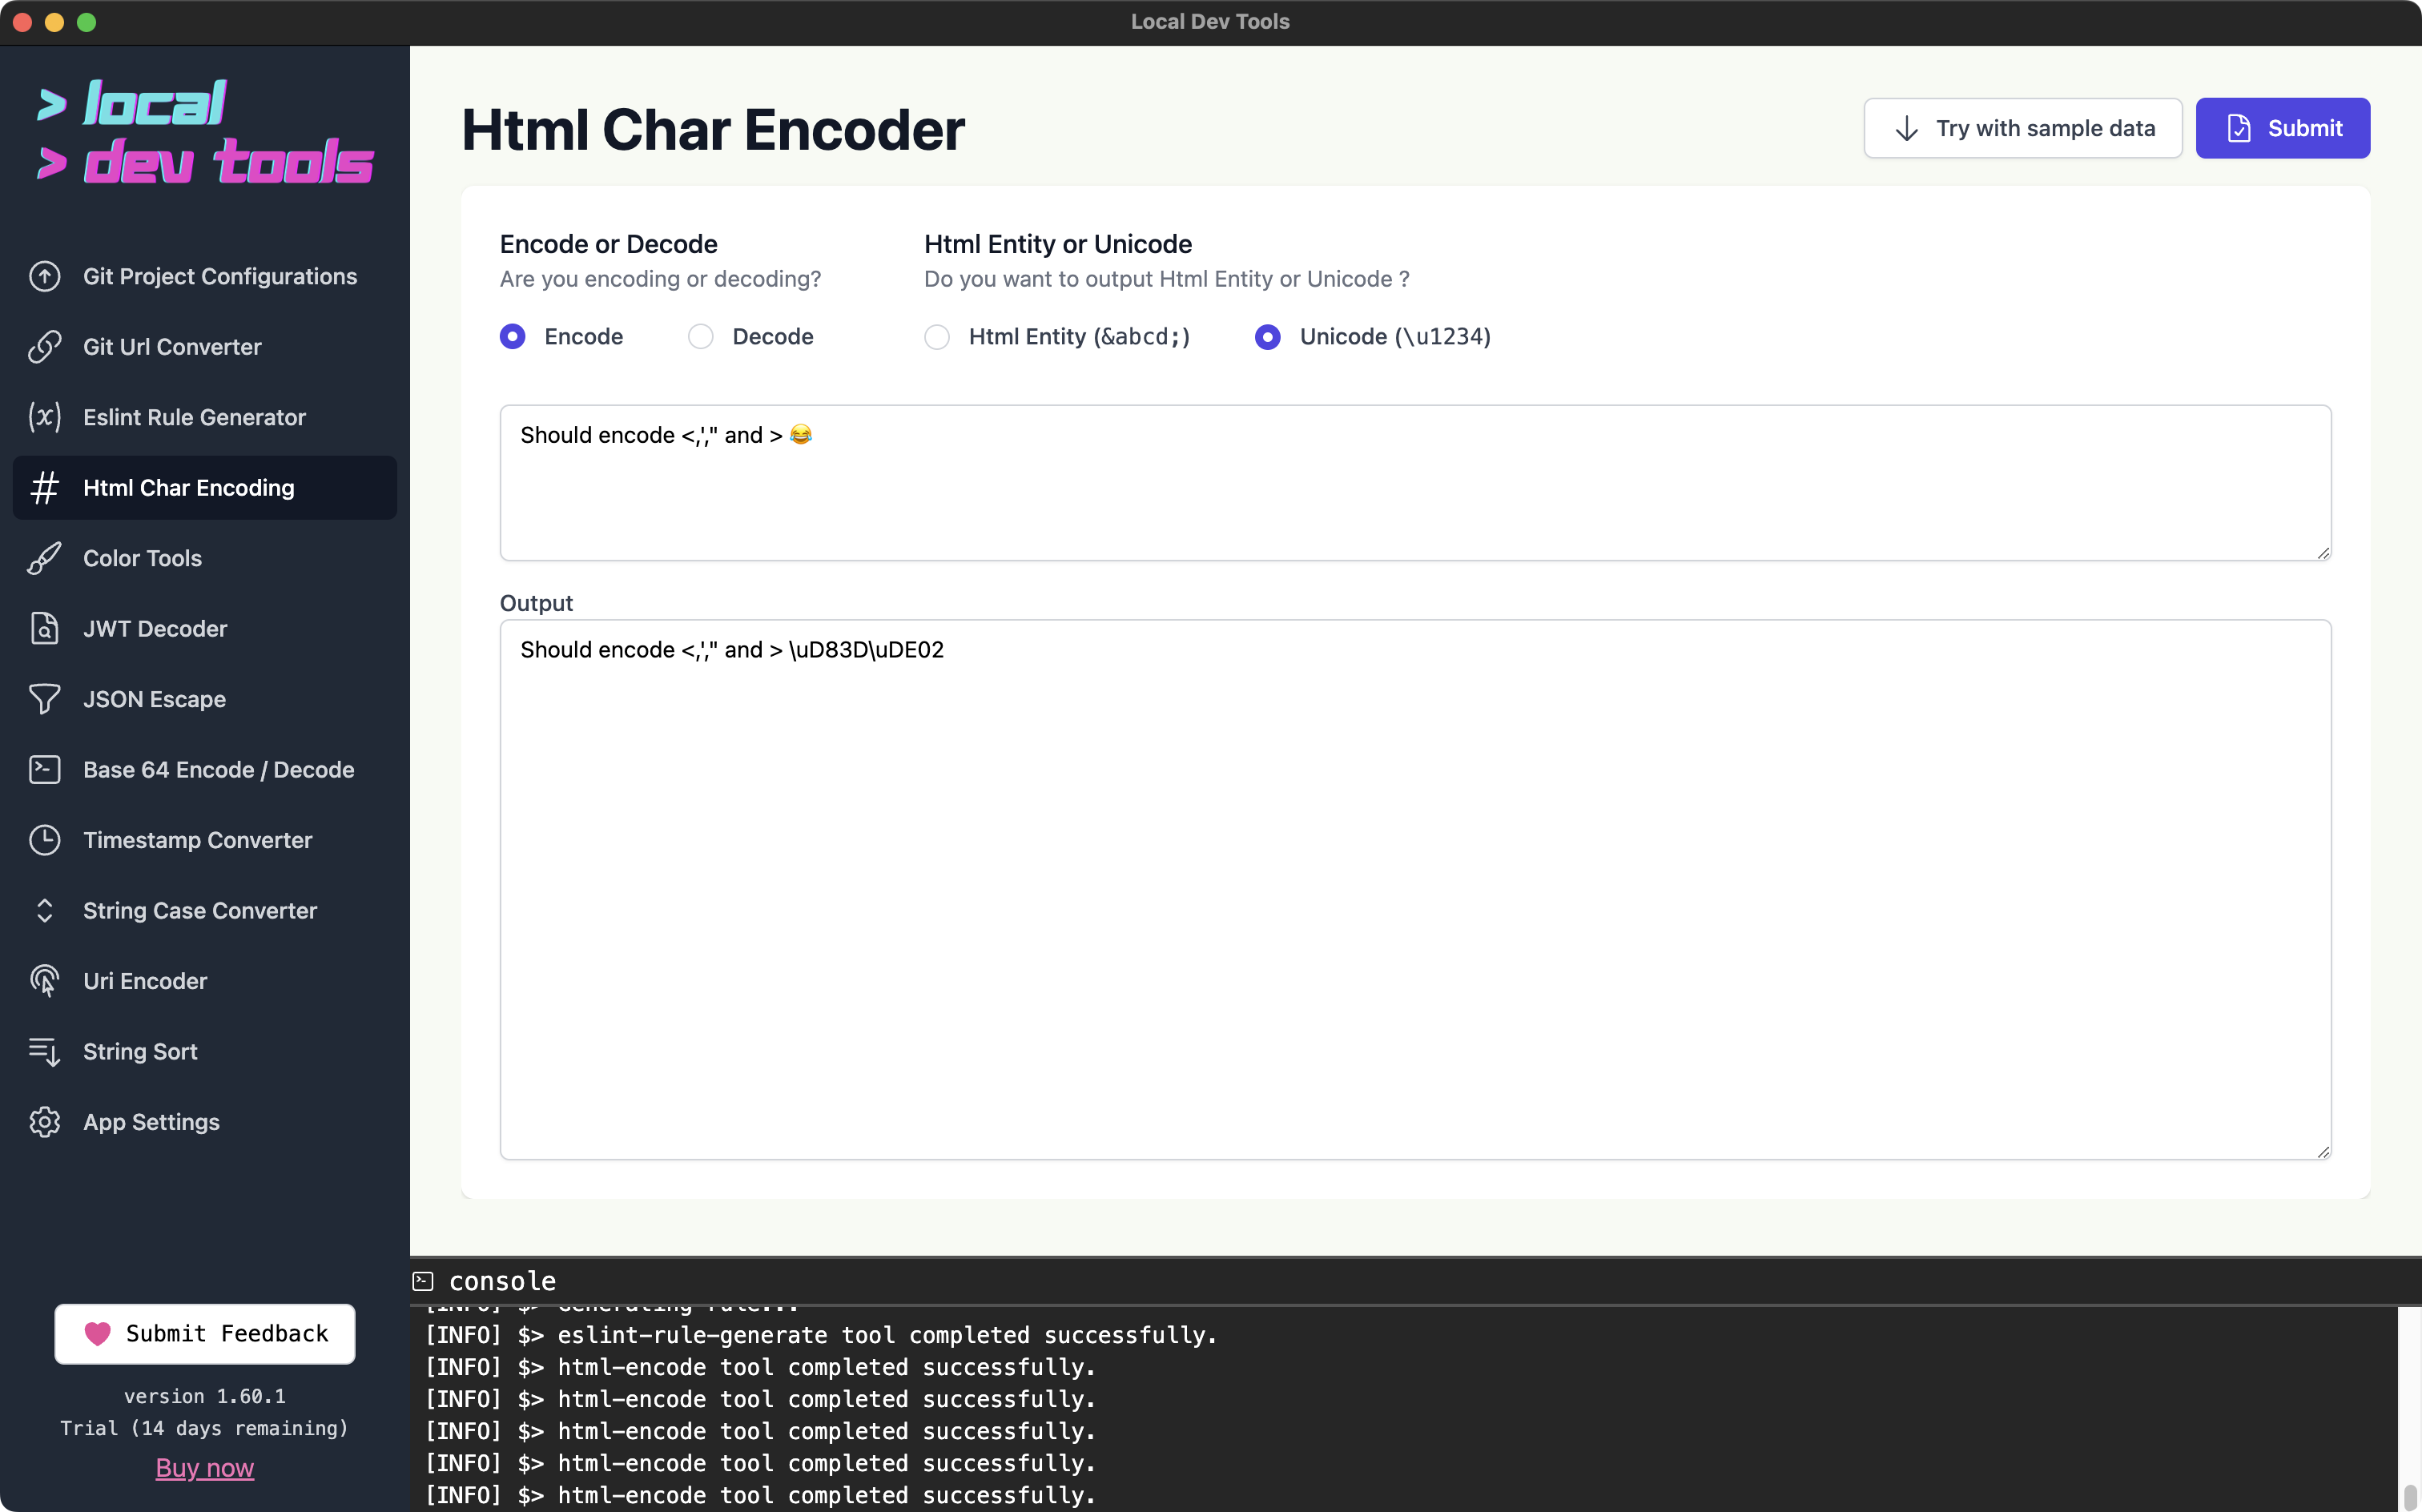Click the version 1.60.1 label
The image size is (2422, 1512).
coord(205,1396)
